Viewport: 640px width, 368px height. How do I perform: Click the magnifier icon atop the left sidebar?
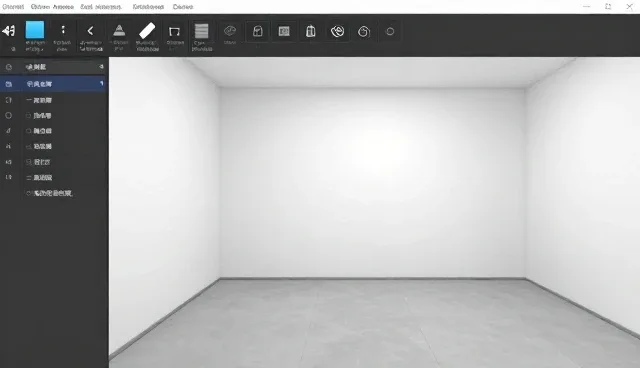pos(9,67)
